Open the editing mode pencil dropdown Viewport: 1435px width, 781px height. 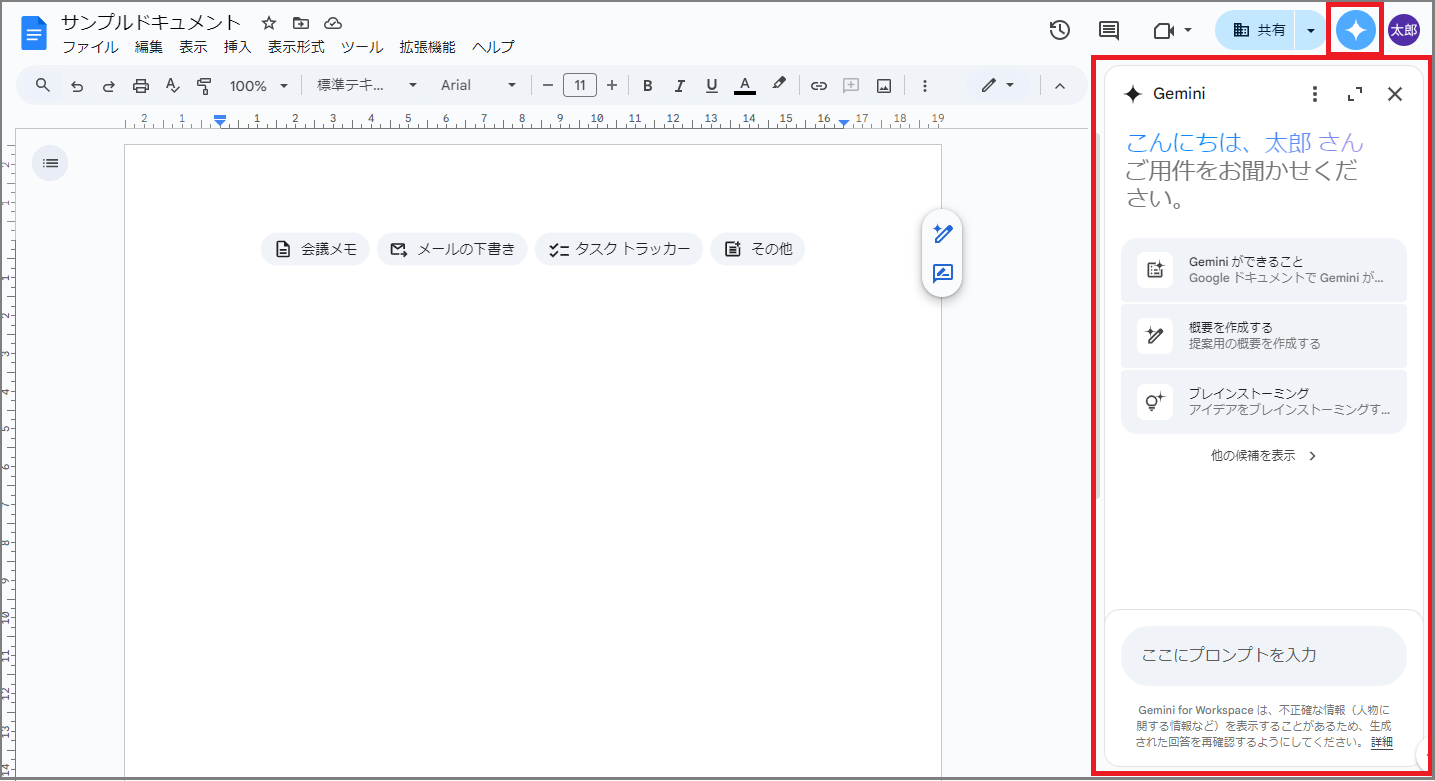coord(997,86)
